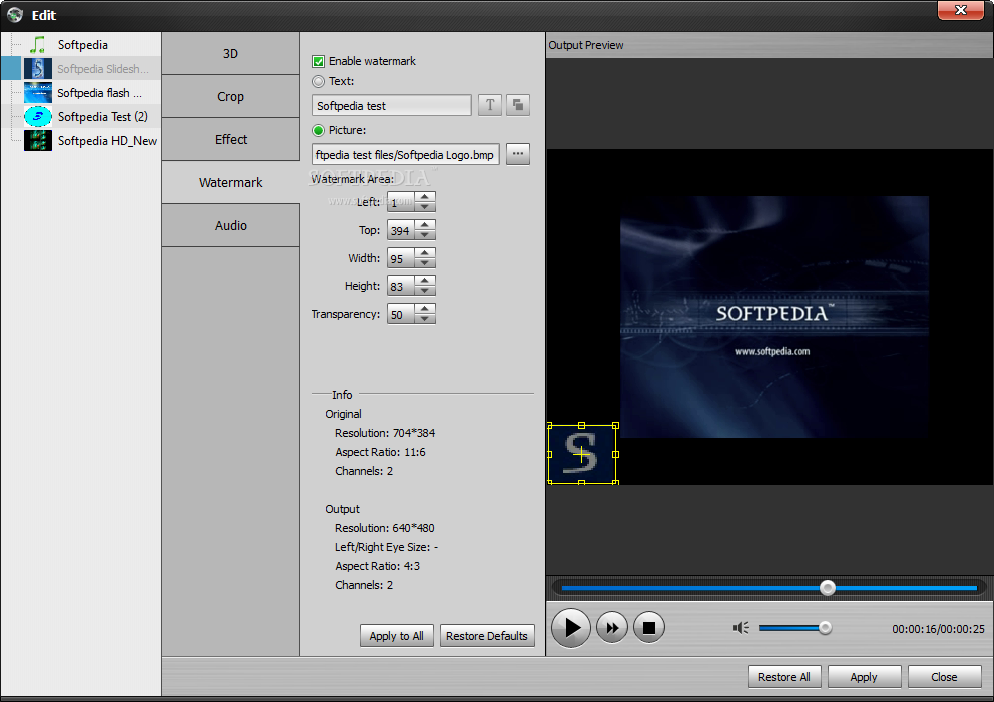
Task: Switch to the 3D tab
Action: [230, 54]
